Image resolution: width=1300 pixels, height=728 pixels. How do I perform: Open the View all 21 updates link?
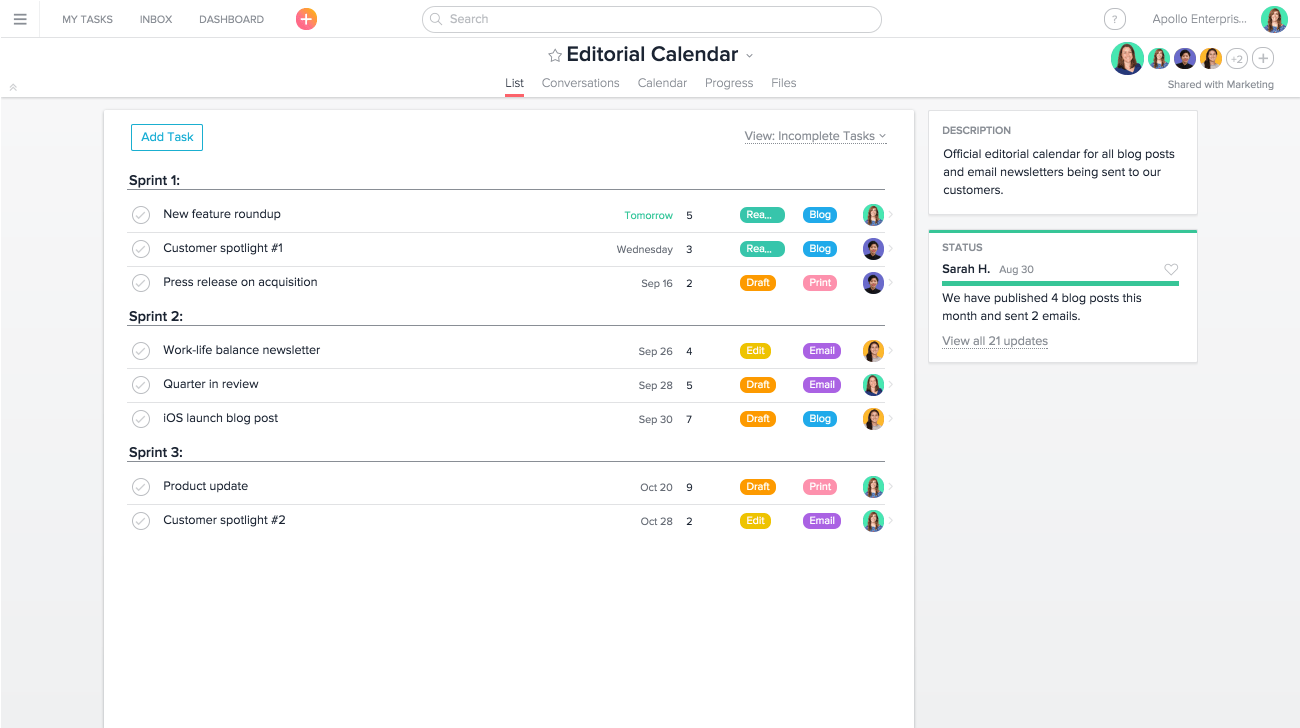(x=995, y=341)
